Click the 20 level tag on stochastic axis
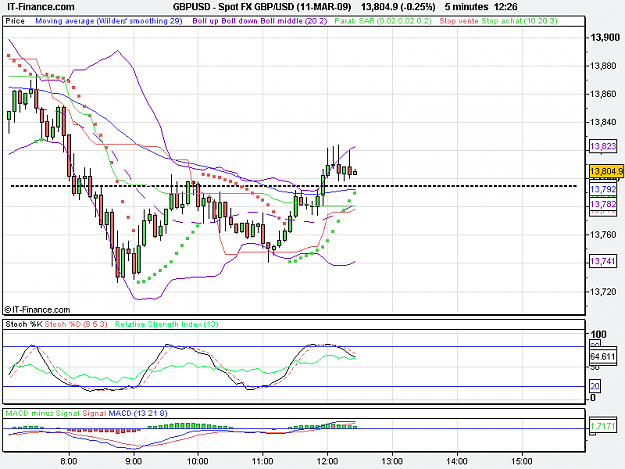The height and width of the screenshot is (469, 625). 595,386
